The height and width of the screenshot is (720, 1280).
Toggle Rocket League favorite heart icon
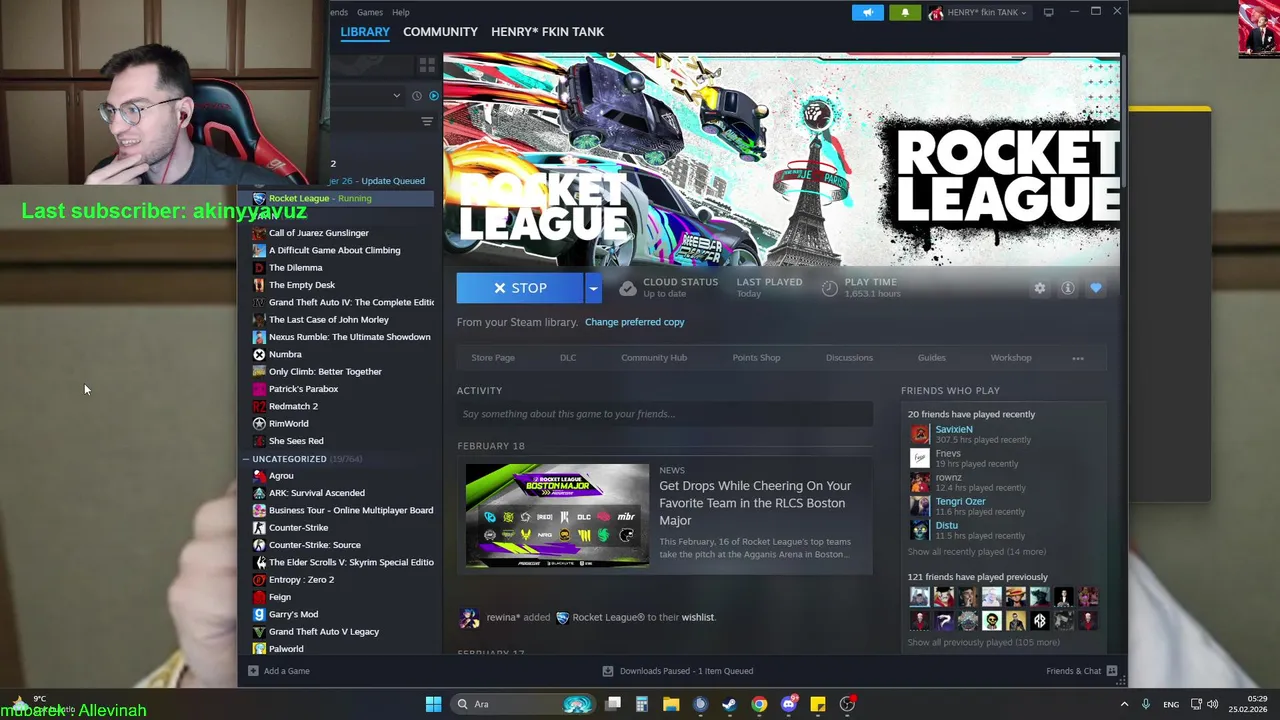[x=1096, y=288]
